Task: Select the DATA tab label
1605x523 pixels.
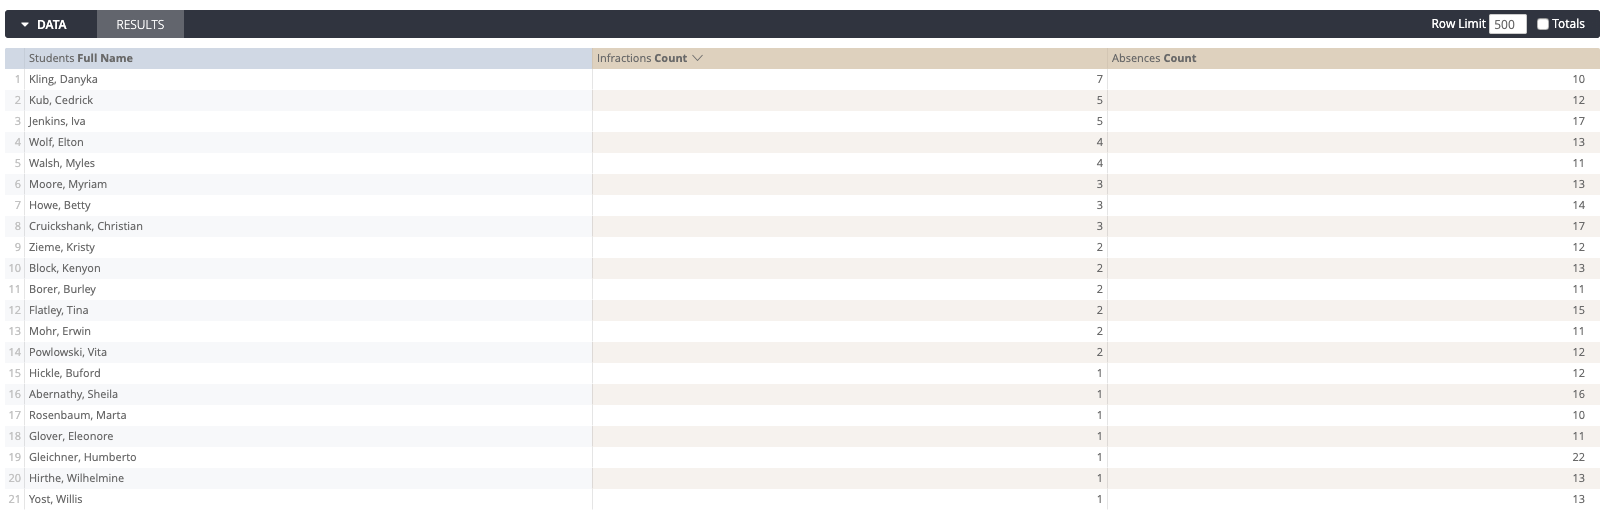Action: click(52, 25)
